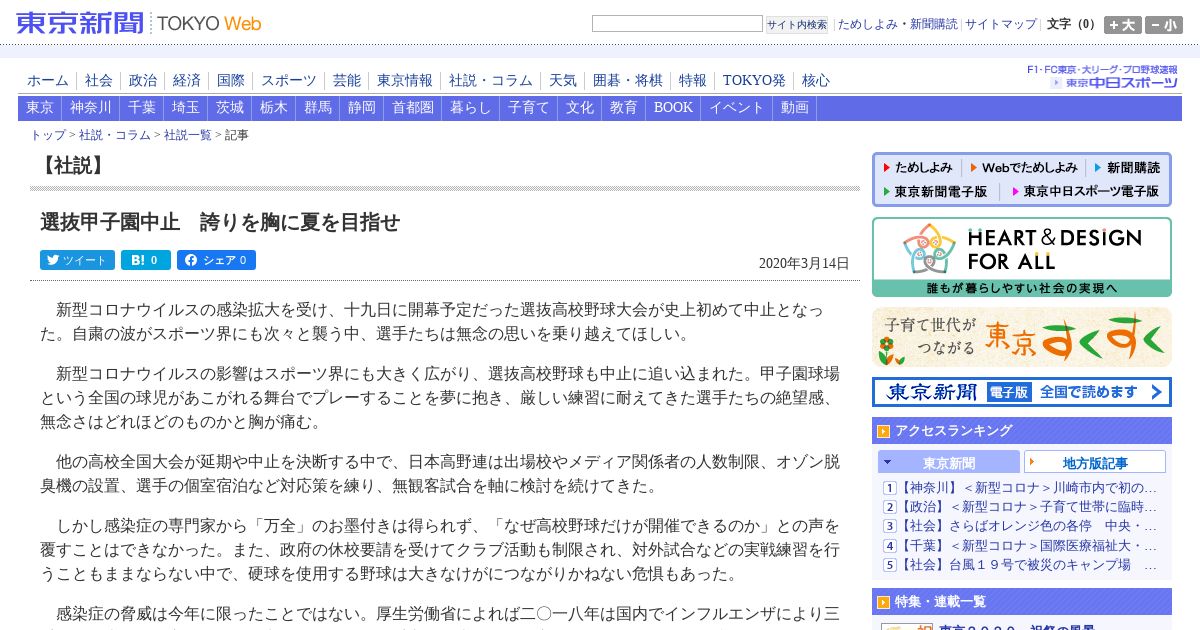Image resolution: width=1200 pixels, height=630 pixels.
Task: Select 文化 in the blue bar
Action: click(x=580, y=108)
